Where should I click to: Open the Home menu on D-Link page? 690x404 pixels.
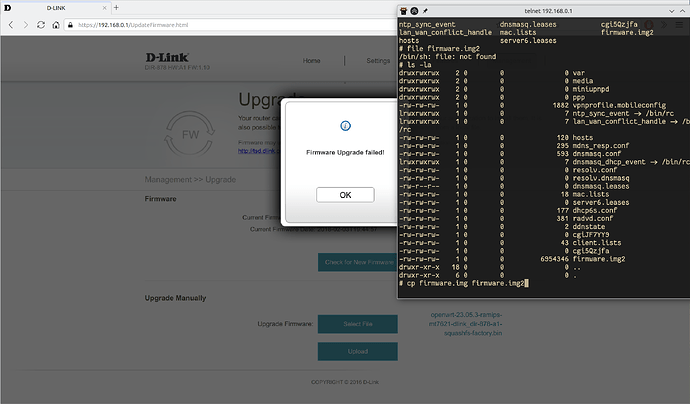[x=312, y=61]
